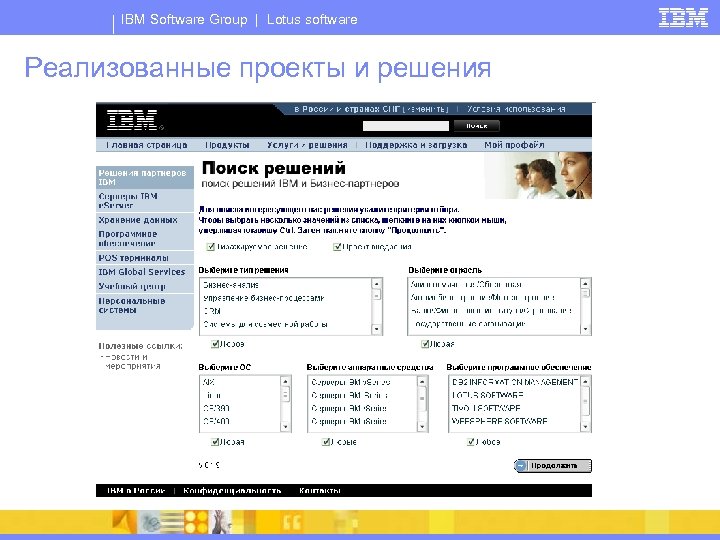720x540 pixels.
Task: Click the up scroll arrow of the ОС list
Action: coord(285,382)
